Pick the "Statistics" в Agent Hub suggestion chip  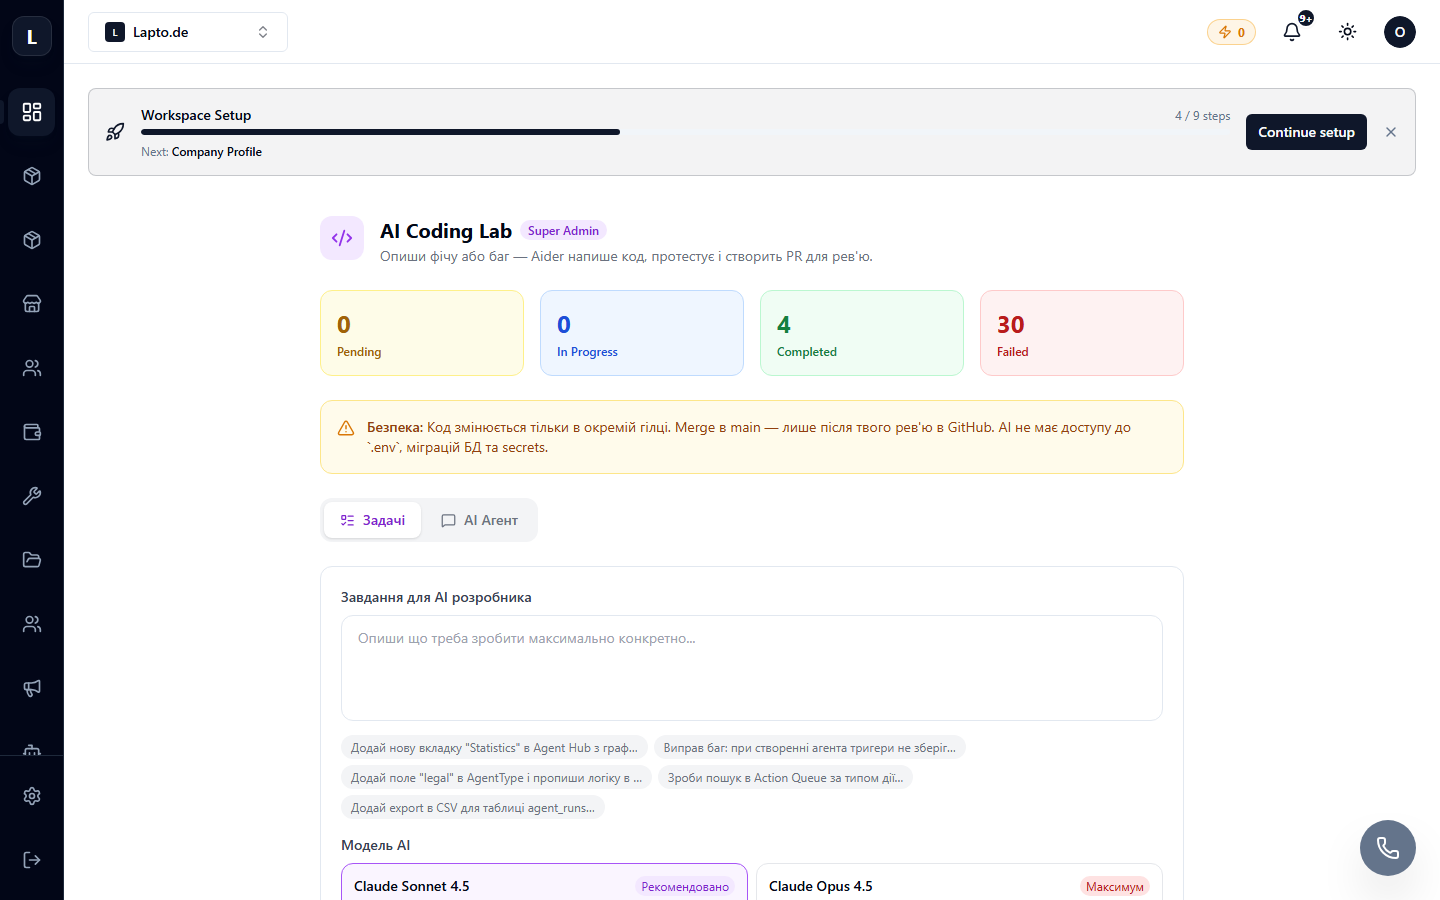click(494, 748)
